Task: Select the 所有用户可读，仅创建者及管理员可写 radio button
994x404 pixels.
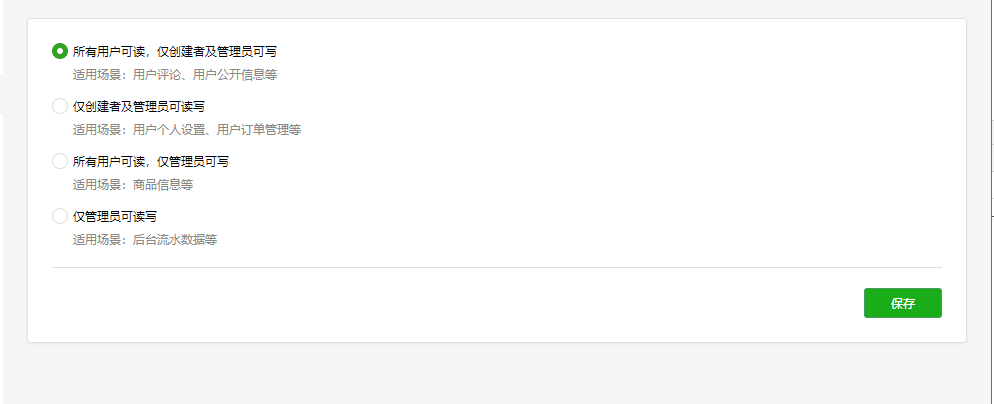Action: tap(60, 51)
